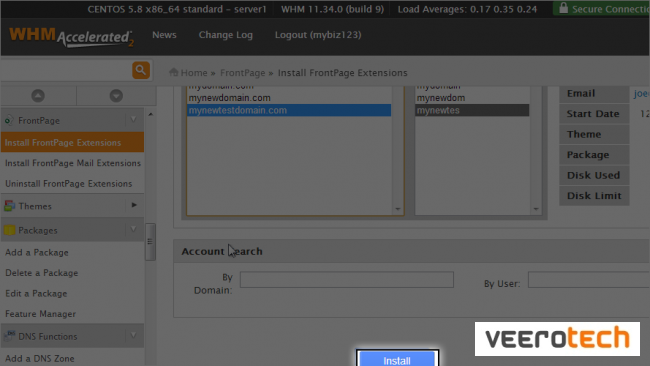
Task: Open the News menu item
Action: (x=164, y=35)
